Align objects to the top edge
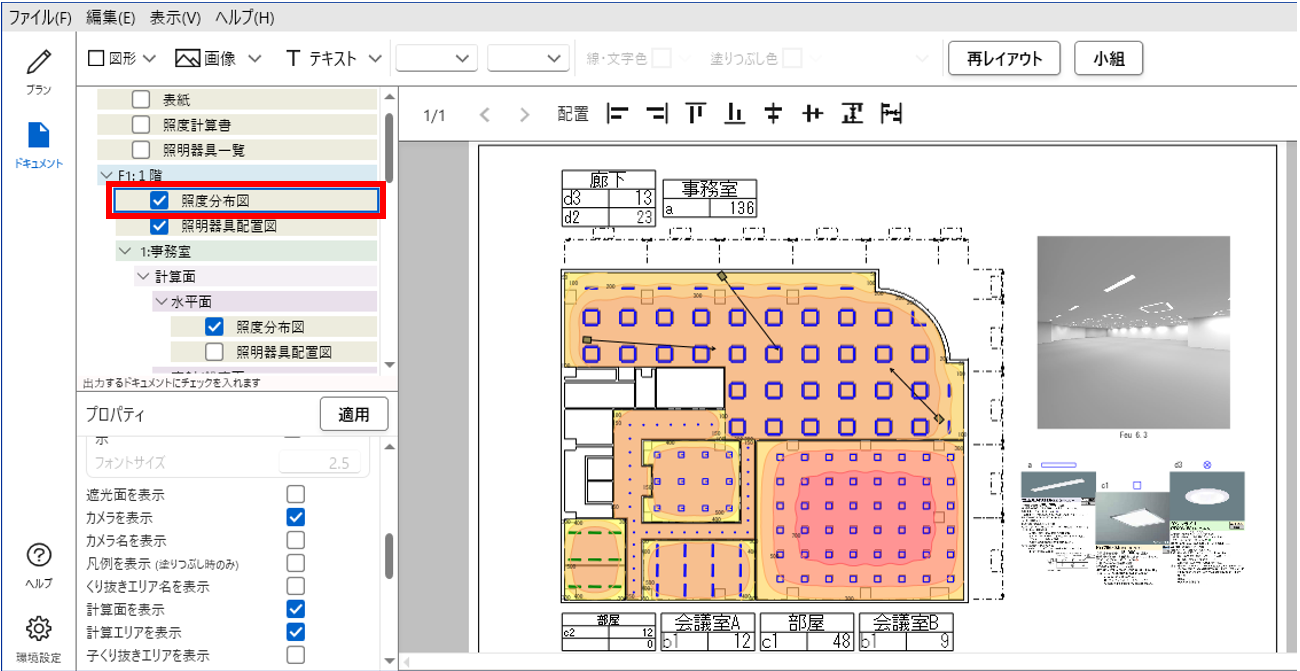The image size is (1300, 671). tap(696, 115)
